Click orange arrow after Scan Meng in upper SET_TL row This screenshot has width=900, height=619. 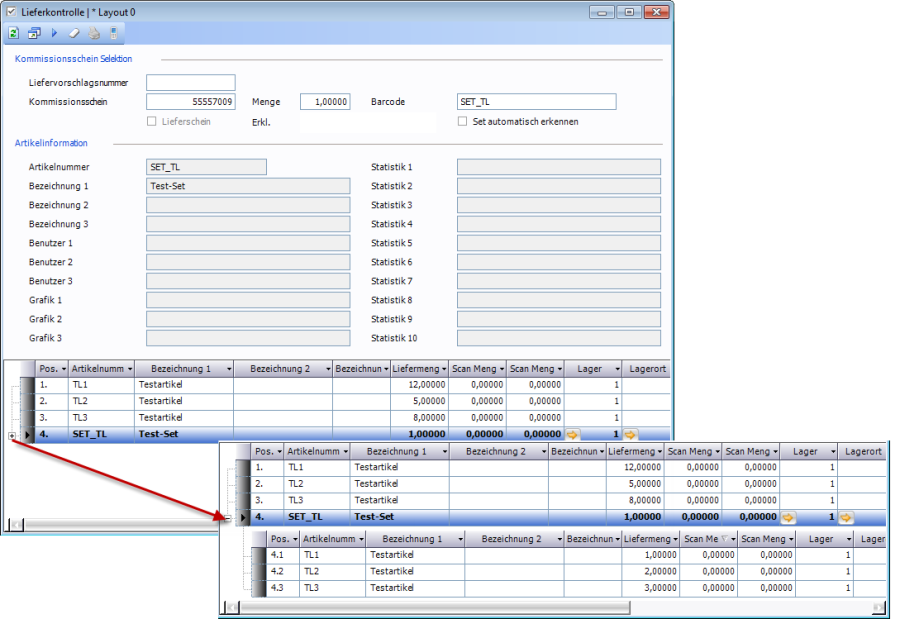tap(573, 435)
